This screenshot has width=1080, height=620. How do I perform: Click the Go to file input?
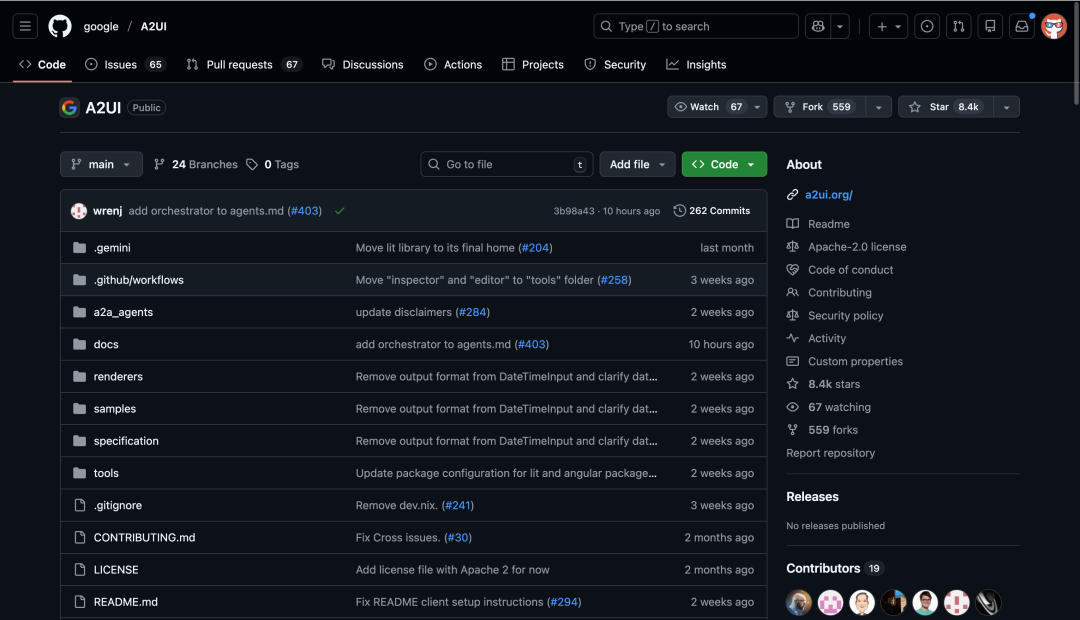coord(507,164)
